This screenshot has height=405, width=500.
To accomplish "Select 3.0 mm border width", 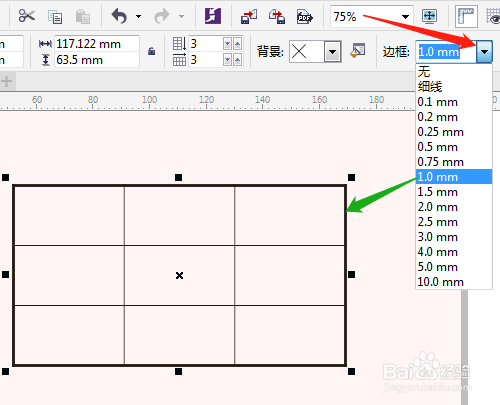I will tap(454, 237).
